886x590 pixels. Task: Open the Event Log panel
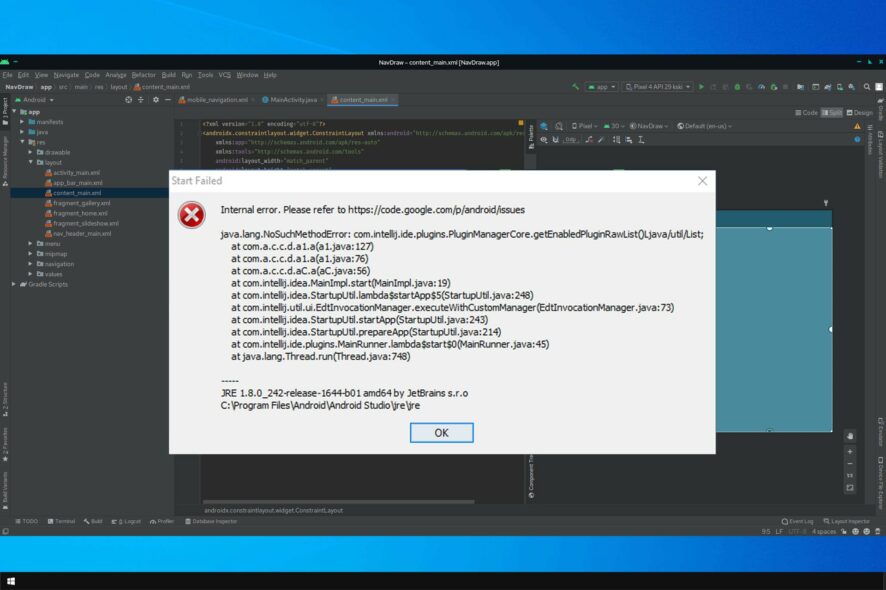[x=797, y=522]
